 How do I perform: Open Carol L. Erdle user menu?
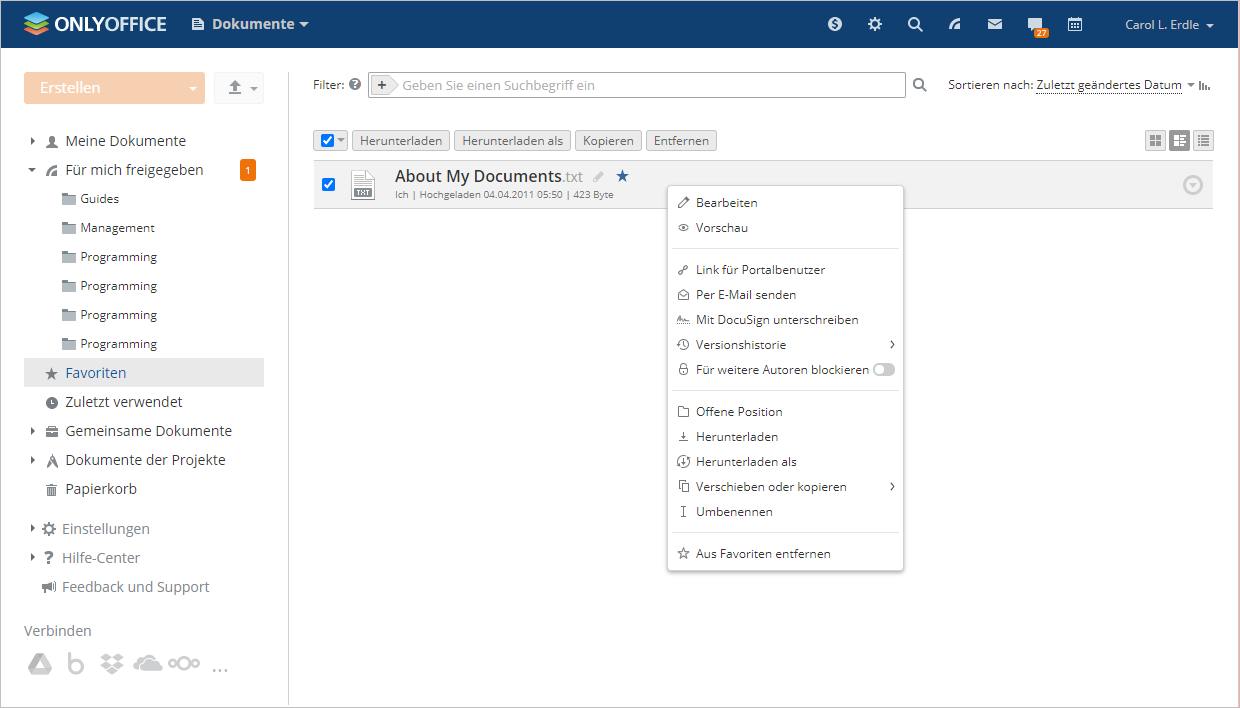[x=1169, y=25]
